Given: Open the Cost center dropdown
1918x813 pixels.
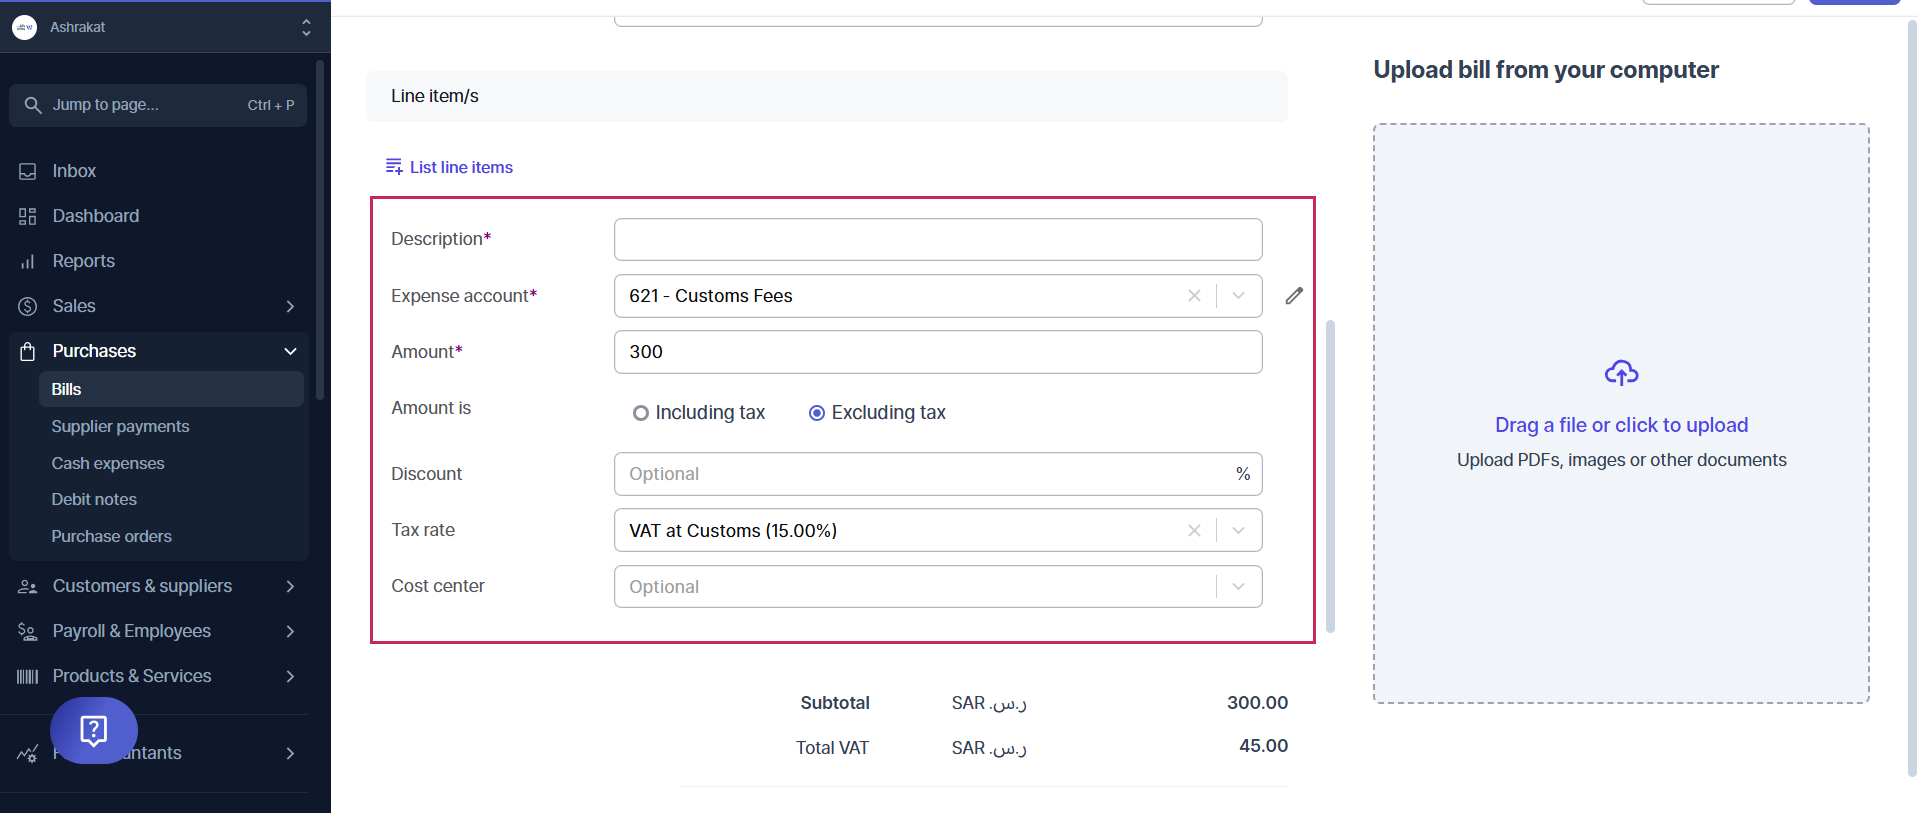Looking at the screenshot, I should point(1239,587).
